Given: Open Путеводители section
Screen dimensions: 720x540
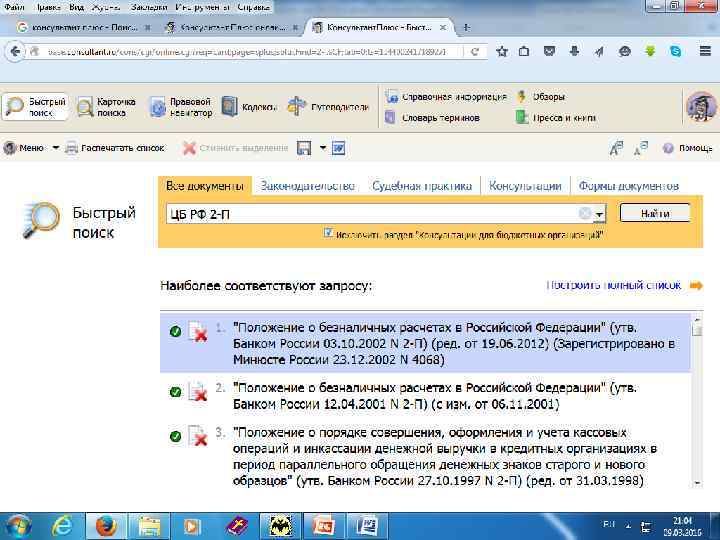Looking at the screenshot, I should point(328,107).
